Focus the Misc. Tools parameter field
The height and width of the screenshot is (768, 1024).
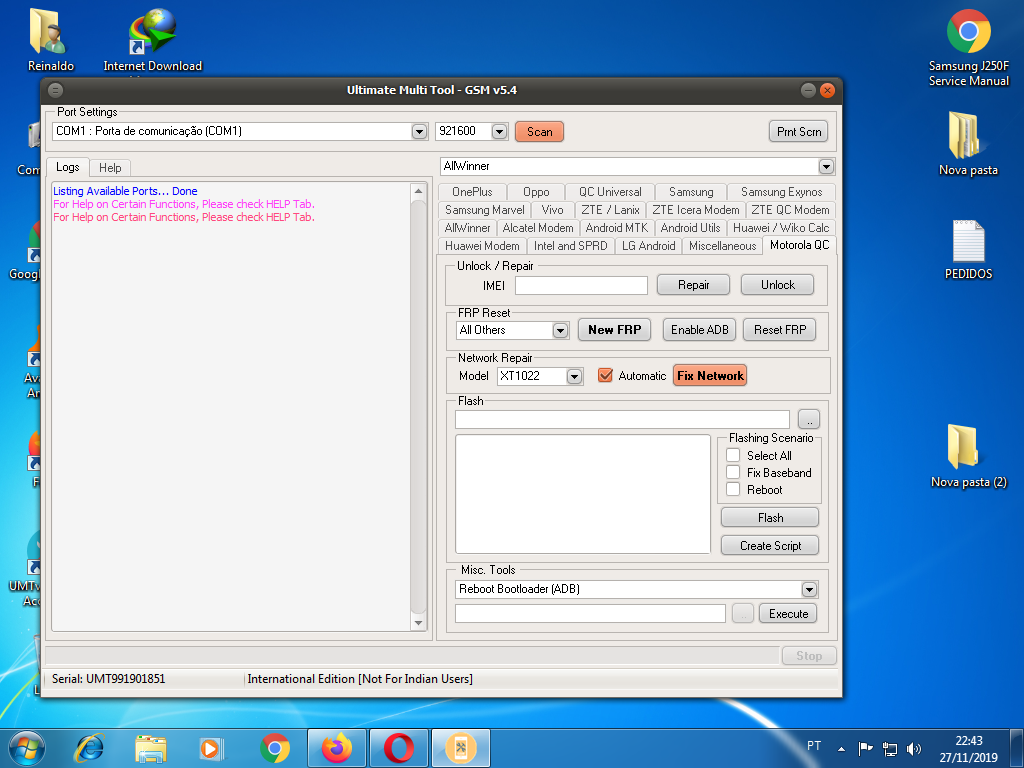(x=590, y=614)
